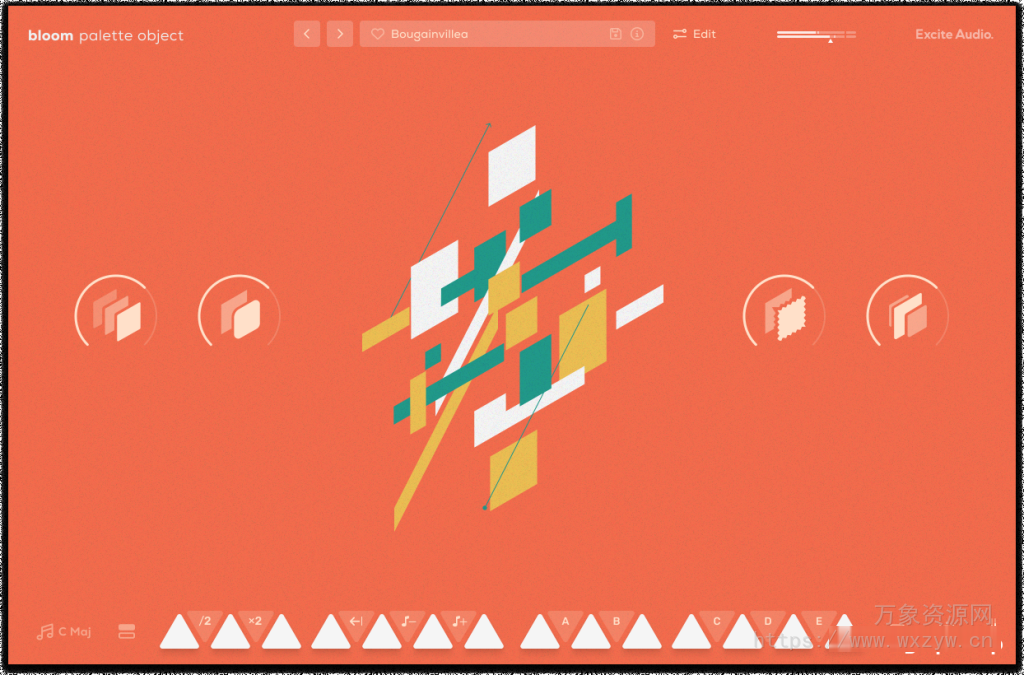The height and width of the screenshot is (675, 1024).
Task: Open the preset info panel
Action: 639,33
